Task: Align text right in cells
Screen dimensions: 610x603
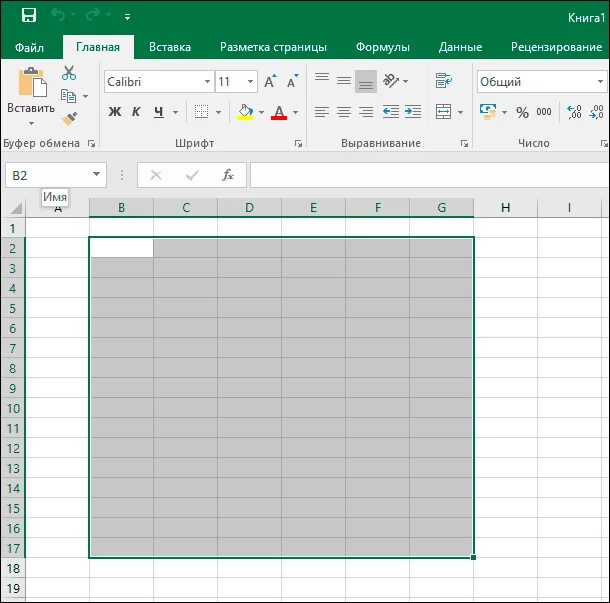Action: tap(366, 112)
